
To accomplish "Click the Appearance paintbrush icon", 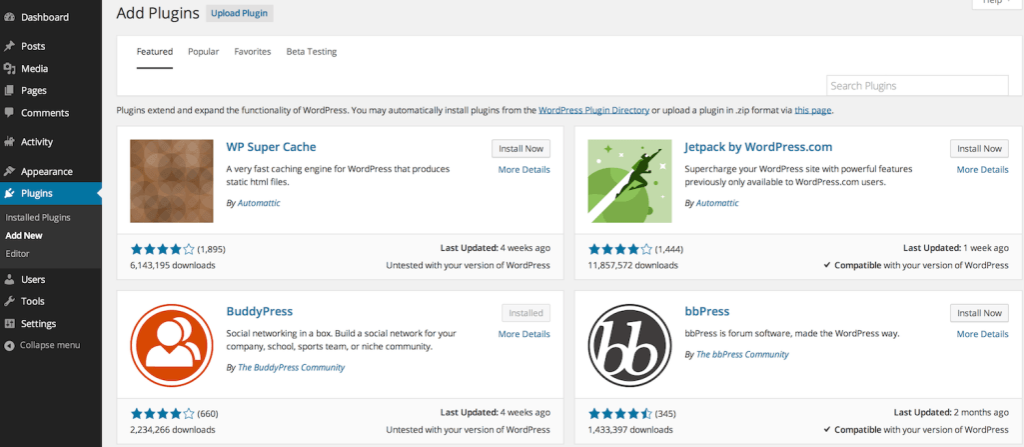I will [9, 171].
